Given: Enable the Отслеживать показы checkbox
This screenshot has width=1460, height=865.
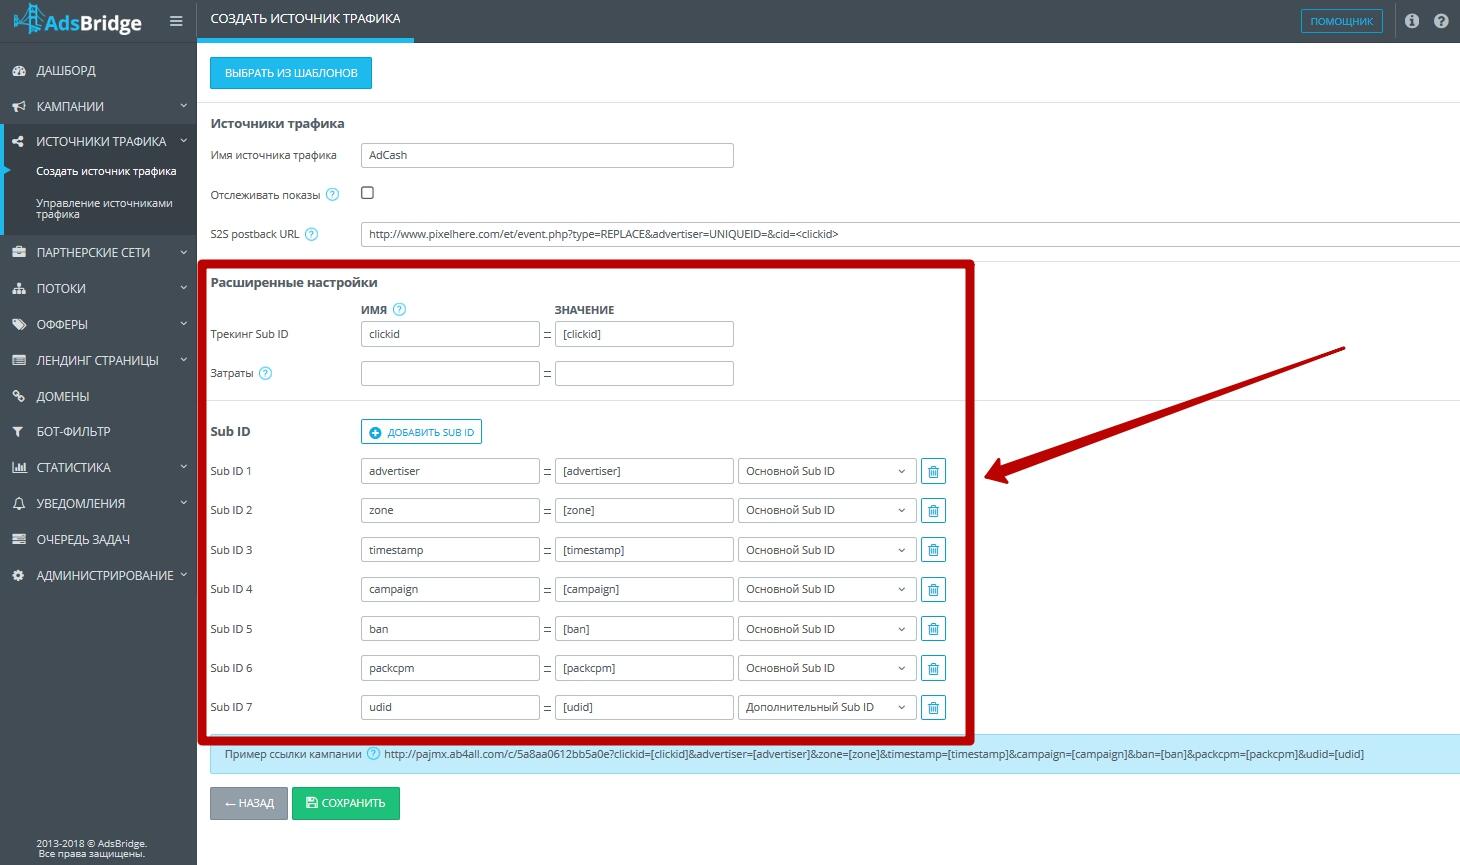Looking at the screenshot, I should 368,193.
